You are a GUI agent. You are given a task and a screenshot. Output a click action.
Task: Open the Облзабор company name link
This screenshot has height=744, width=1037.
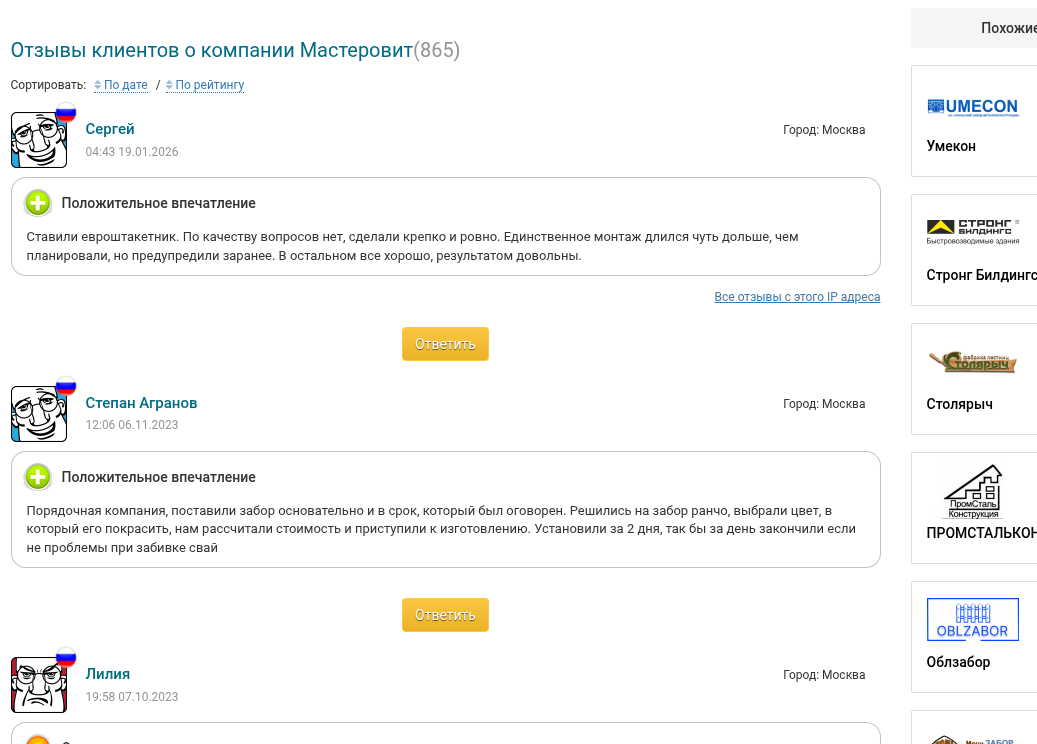(958, 662)
